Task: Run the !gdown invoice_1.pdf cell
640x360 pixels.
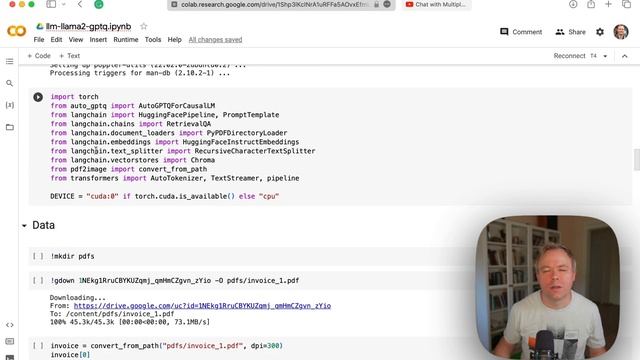Action: 38,281
